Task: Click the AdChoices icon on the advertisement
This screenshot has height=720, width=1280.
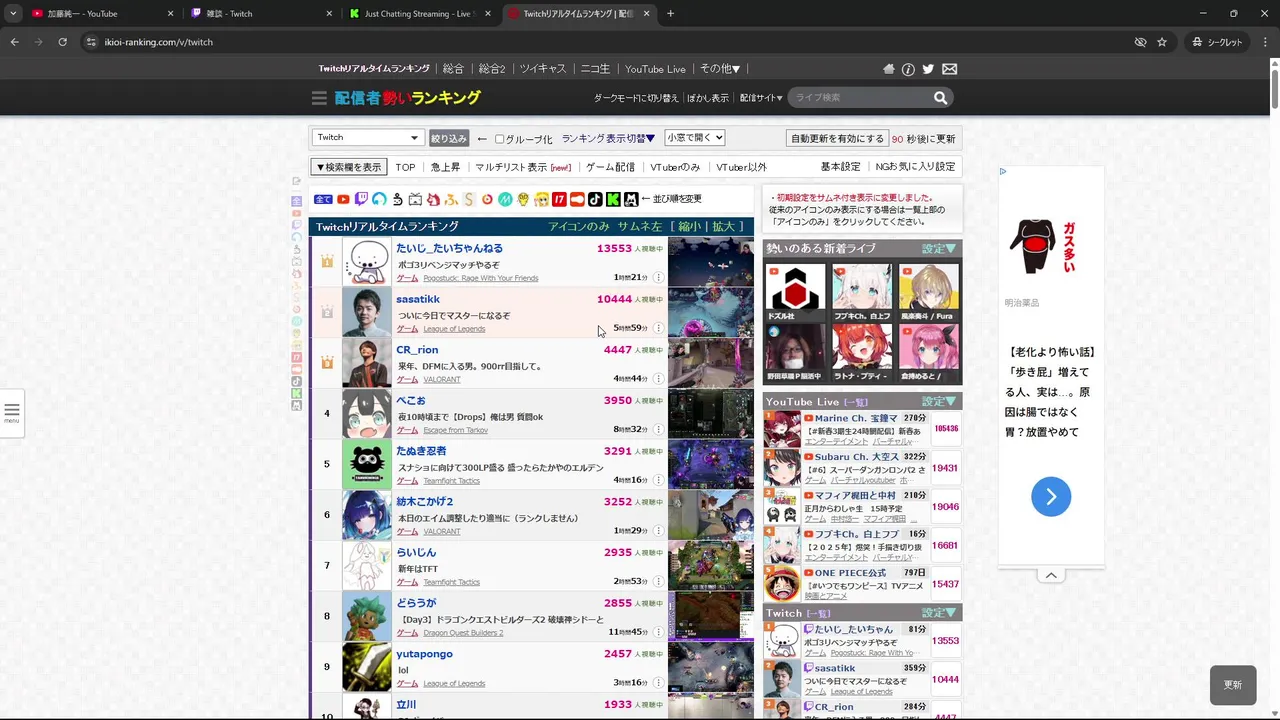Action: [x=1003, y=171]
